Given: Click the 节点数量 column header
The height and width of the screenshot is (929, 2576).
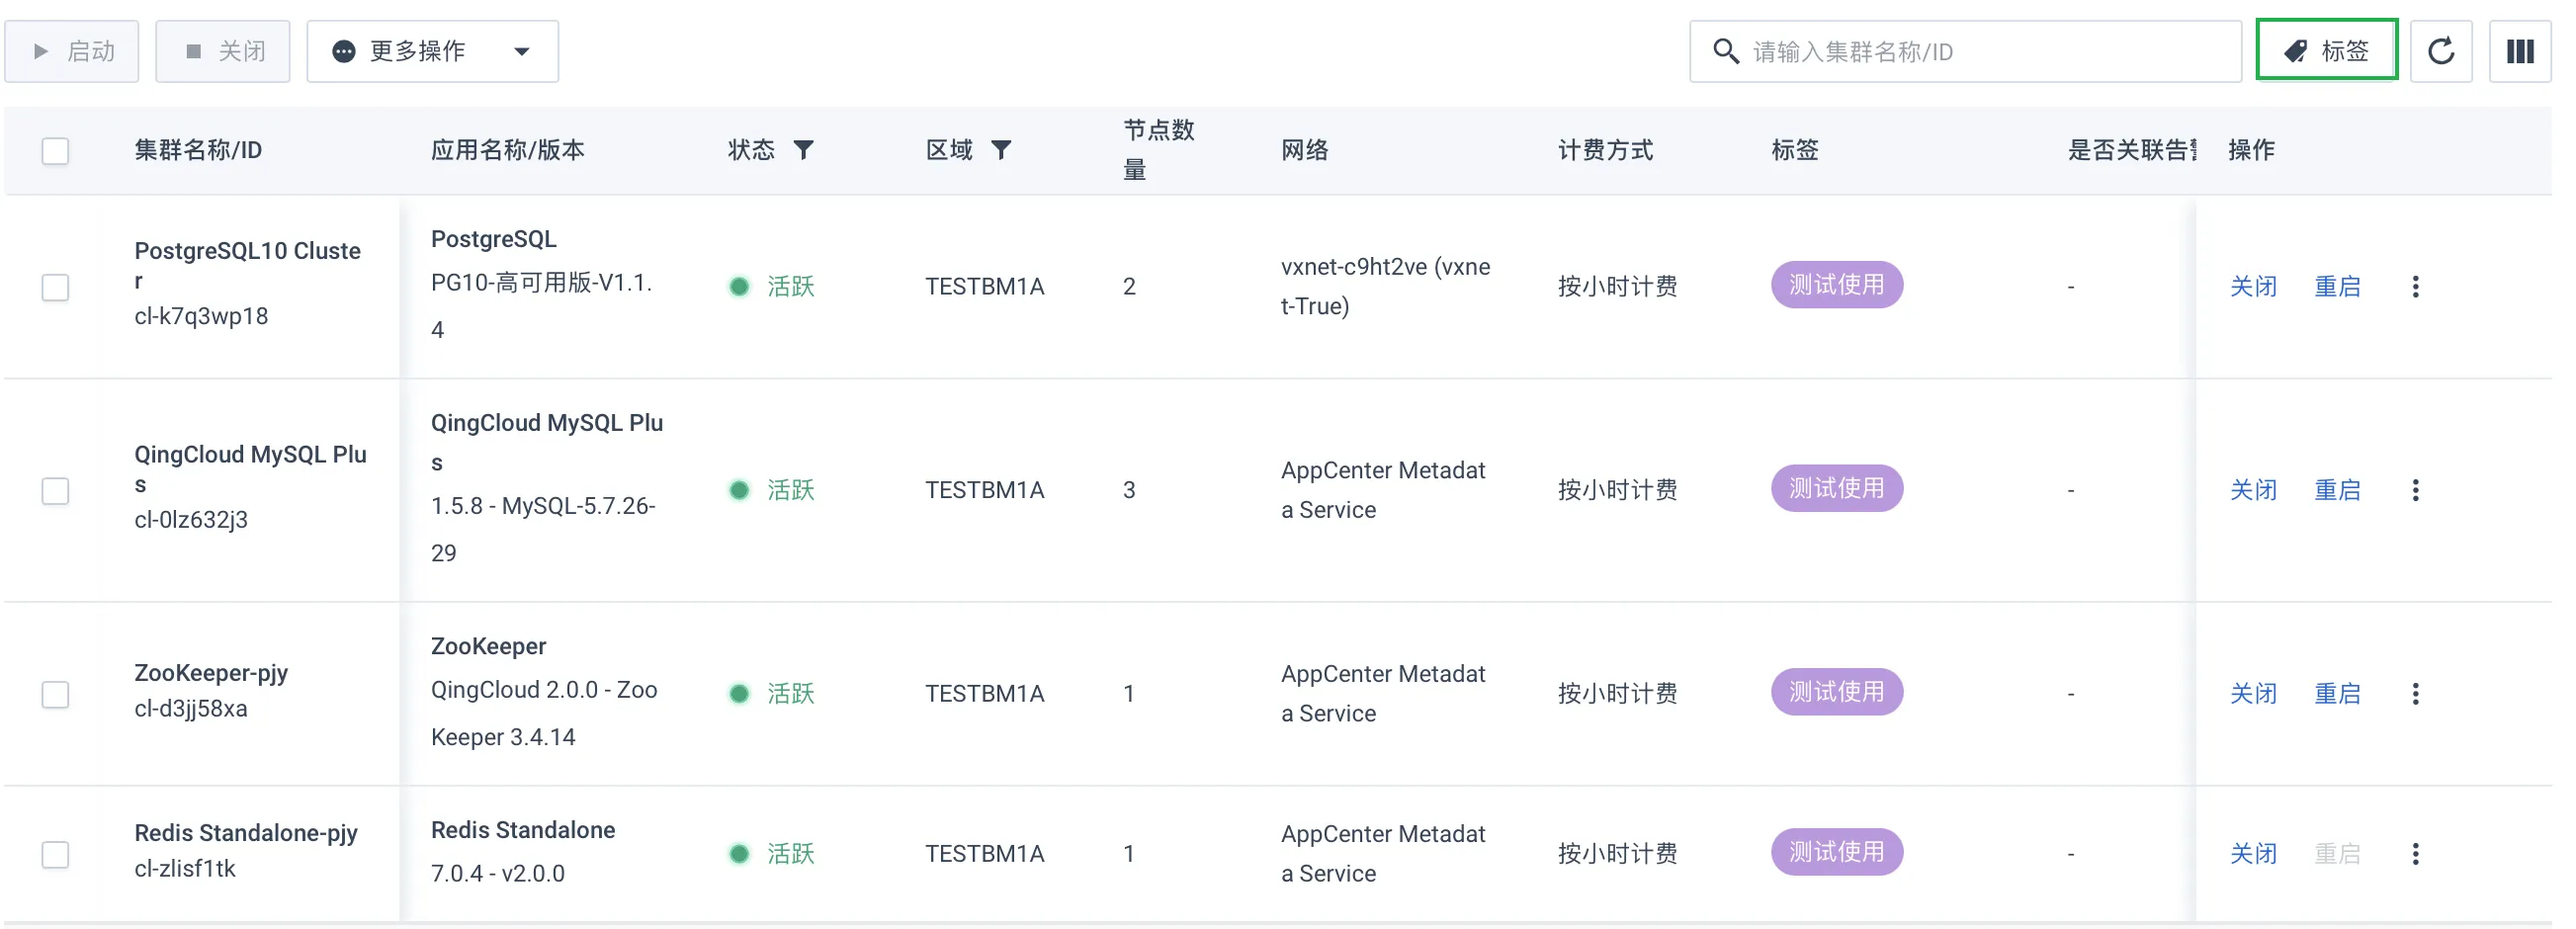Looking at the screenshot, I should [1159, 150].
